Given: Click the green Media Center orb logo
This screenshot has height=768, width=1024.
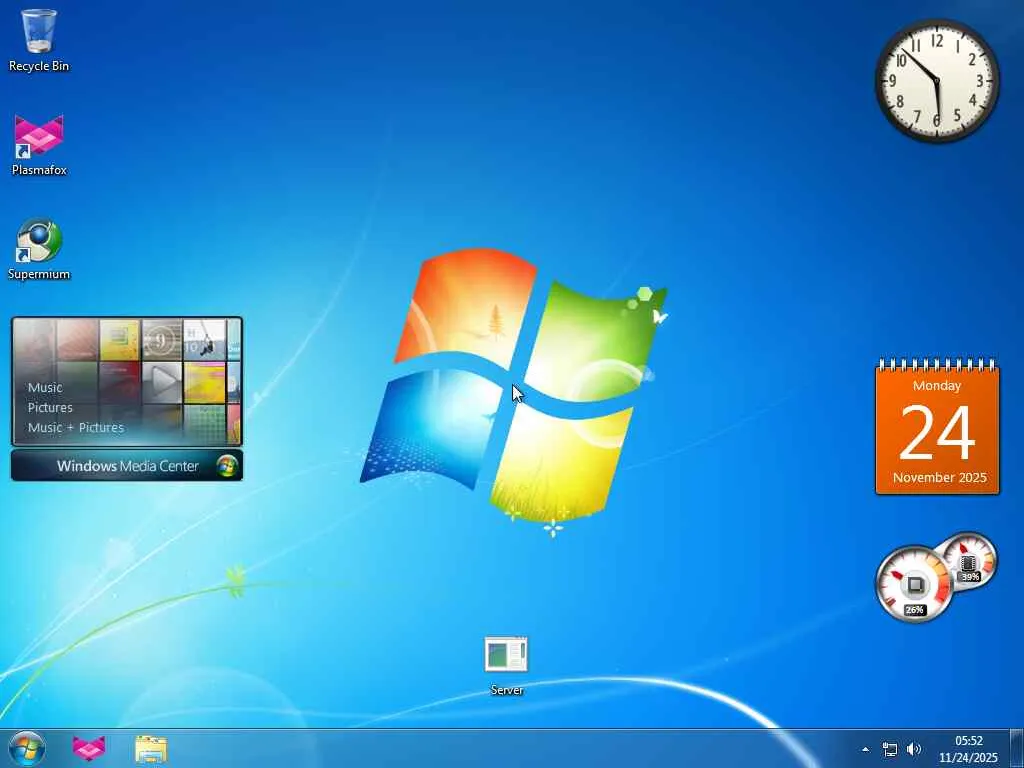Looking at the screenshot, I should point(227,466).
